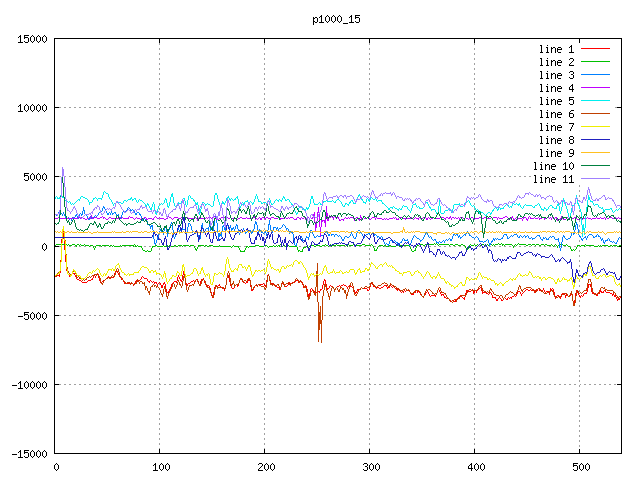
Task: Click the 100 x-axis tick label
Action: pyautogui.click(x=160, y=467)
